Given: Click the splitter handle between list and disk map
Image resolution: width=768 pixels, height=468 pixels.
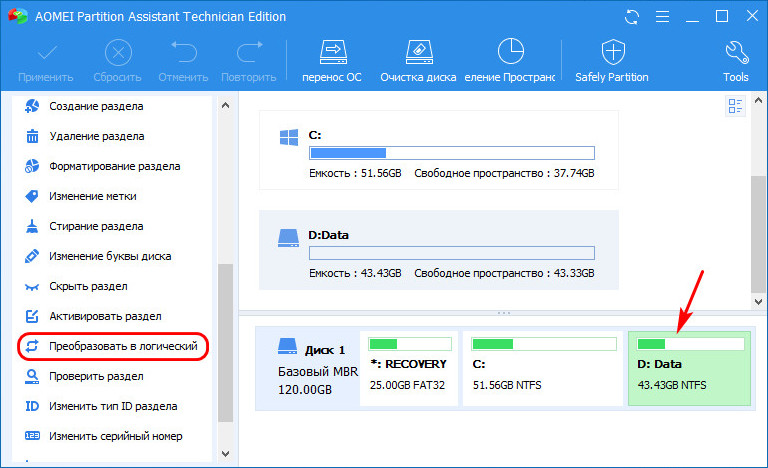Looking at the screenshot, I should tap(504, 313).
